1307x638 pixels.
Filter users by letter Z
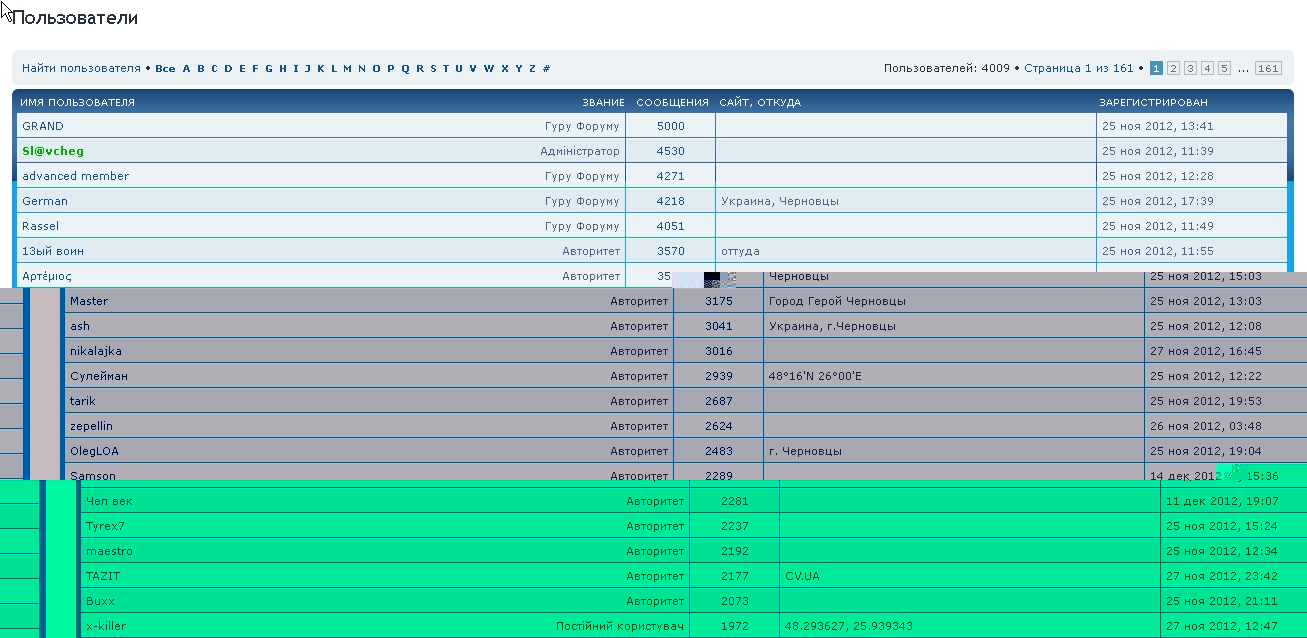coord(532,69)
